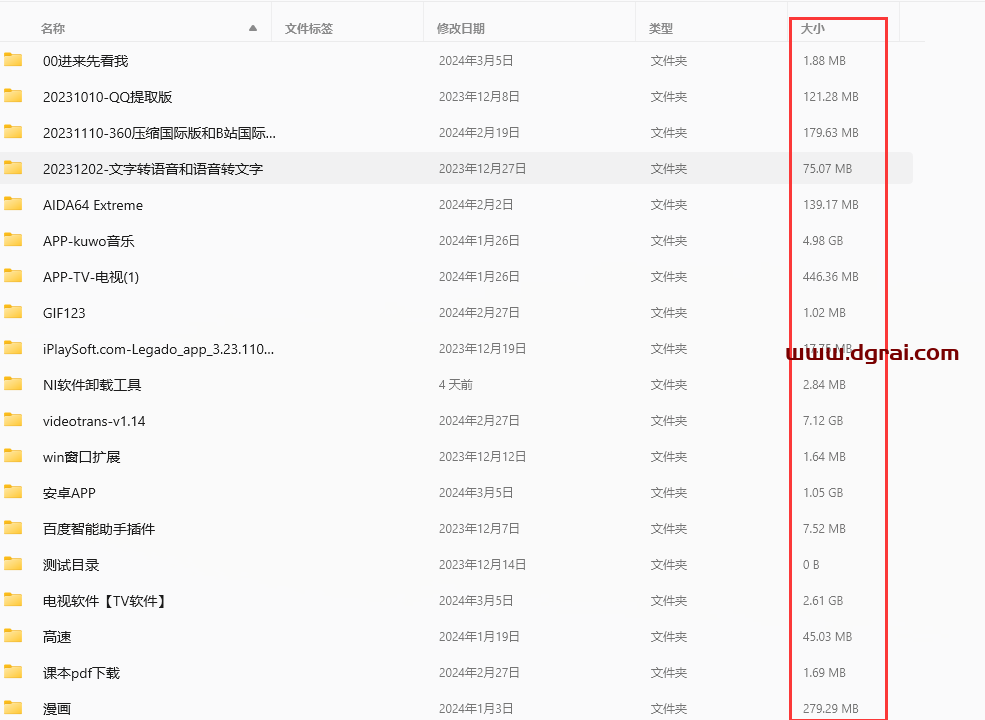
Task: Click the 2024年1月19日 date cell
Action: click(x=479, y=637)
